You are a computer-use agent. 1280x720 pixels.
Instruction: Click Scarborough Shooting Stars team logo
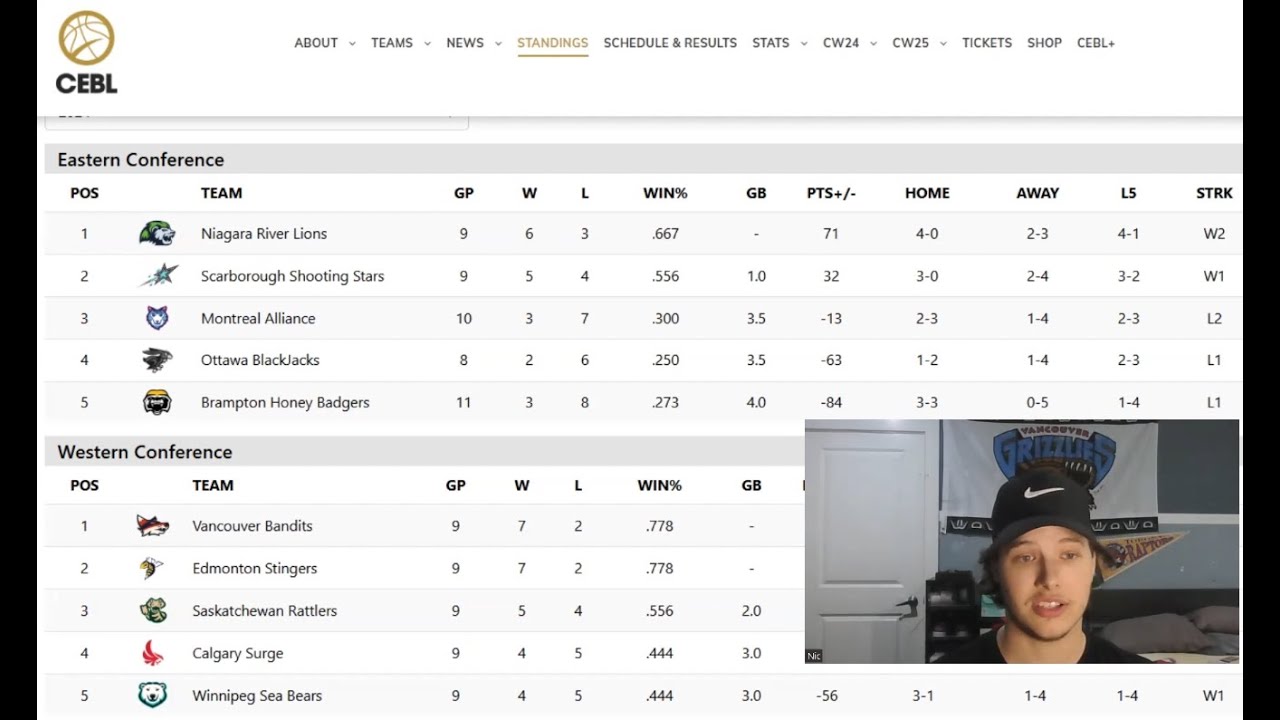pos(157,276)
